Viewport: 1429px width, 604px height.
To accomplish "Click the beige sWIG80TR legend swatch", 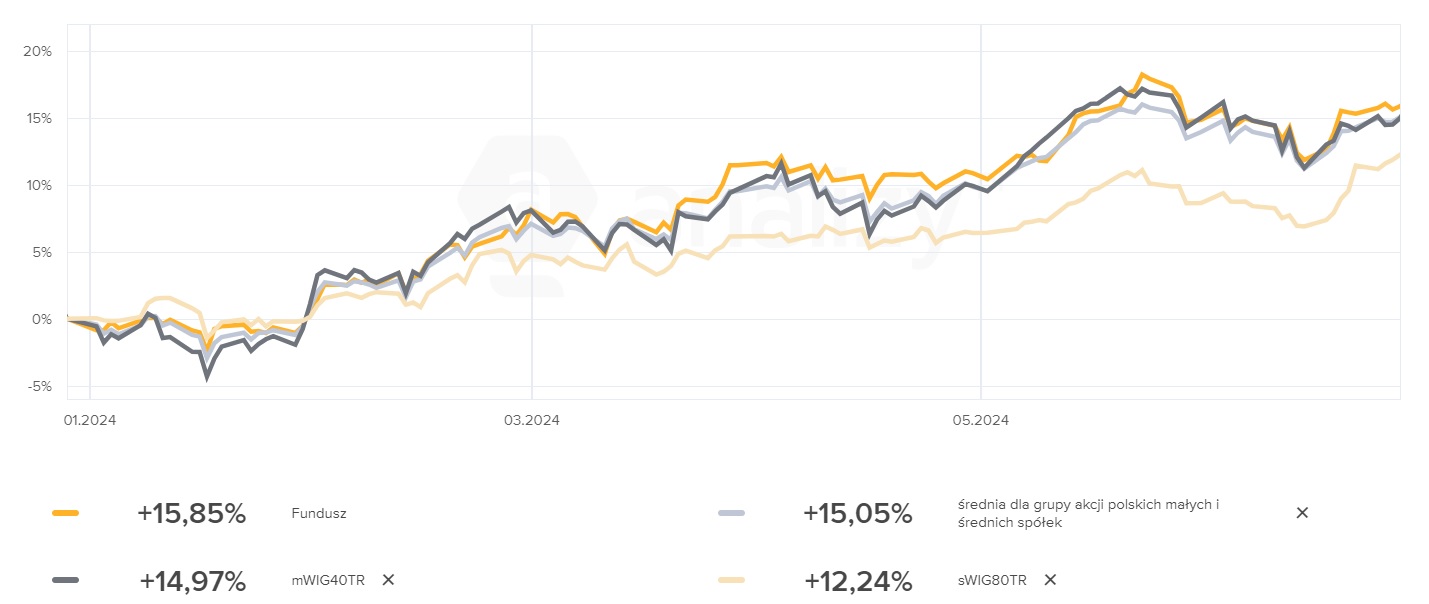I will click(731, 581).
